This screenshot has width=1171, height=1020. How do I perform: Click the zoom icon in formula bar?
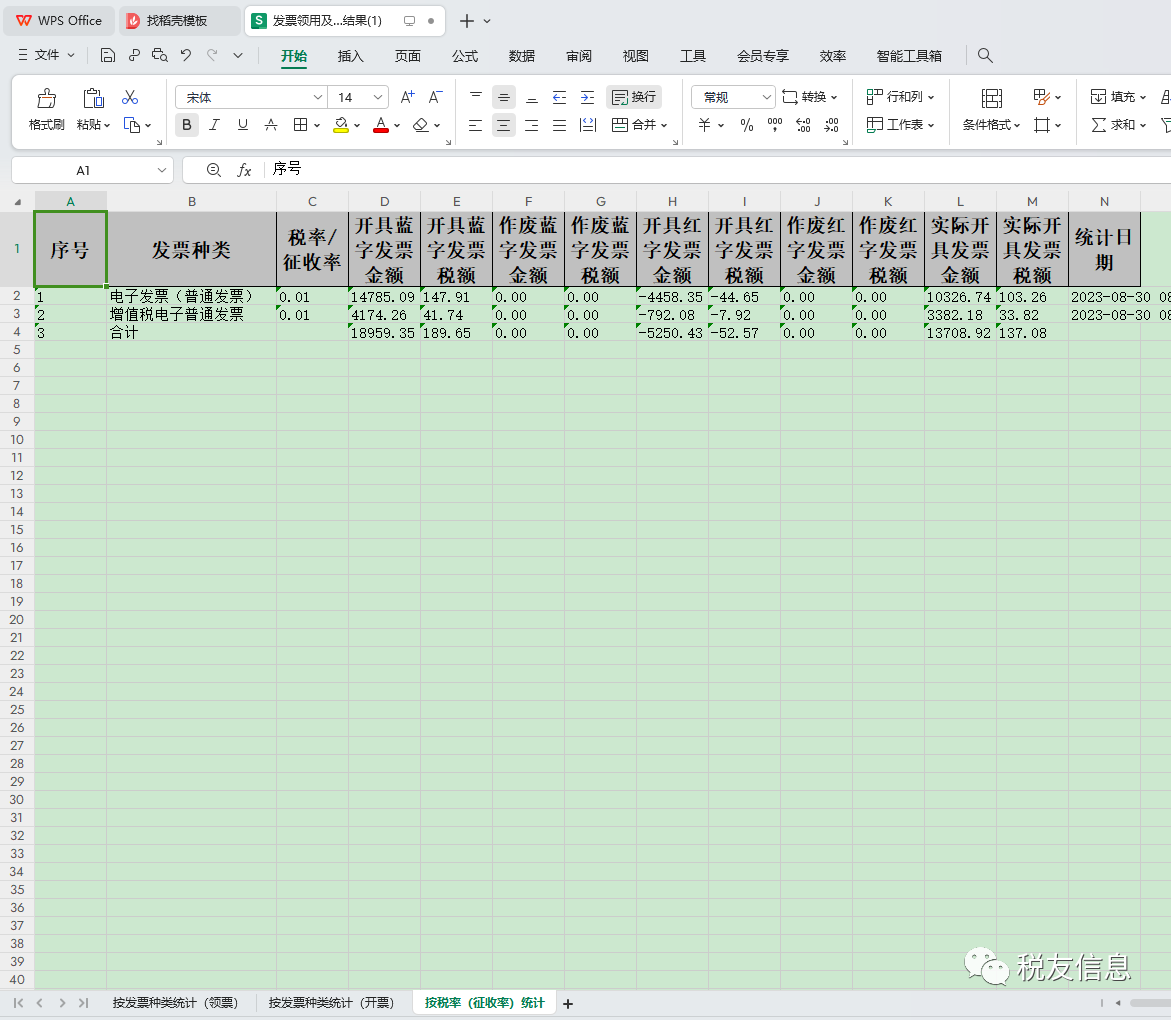click(214, 170)
